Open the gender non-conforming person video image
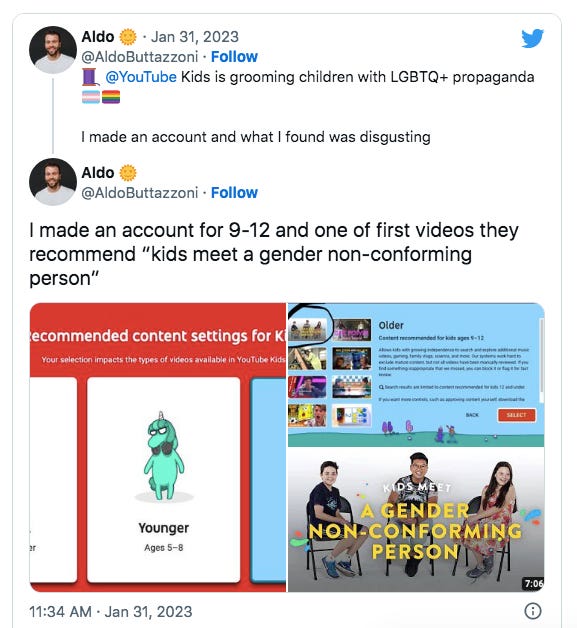The height and width of the screenshot is (628, 577). tap(416, 519)
